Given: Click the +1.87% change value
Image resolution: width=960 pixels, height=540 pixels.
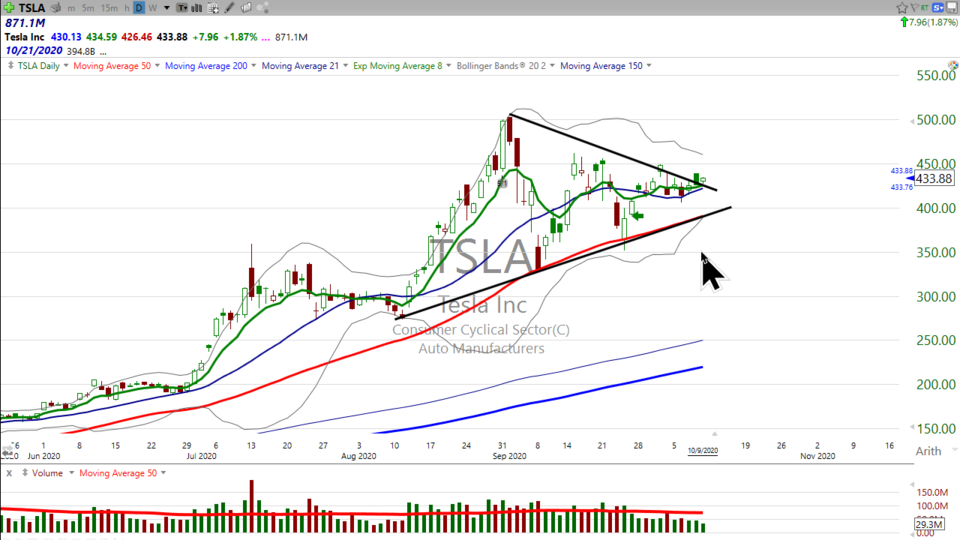Looking at the screenshot, I should (240, 37).
